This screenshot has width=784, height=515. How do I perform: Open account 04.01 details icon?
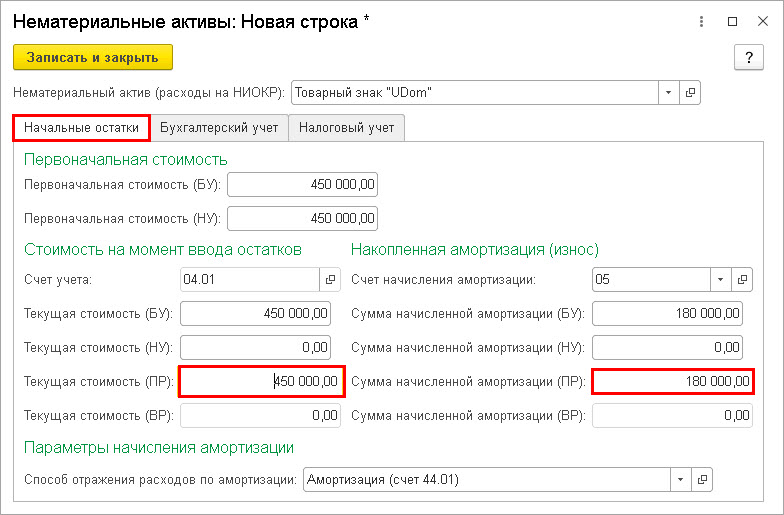tap(330, 280)
